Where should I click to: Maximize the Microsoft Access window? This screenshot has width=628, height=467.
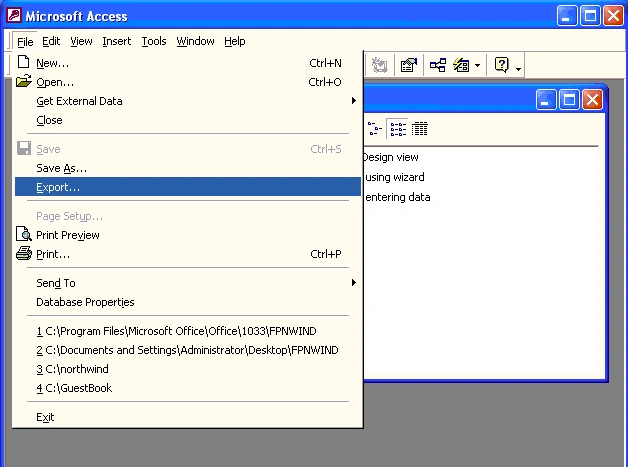point(590,16)
